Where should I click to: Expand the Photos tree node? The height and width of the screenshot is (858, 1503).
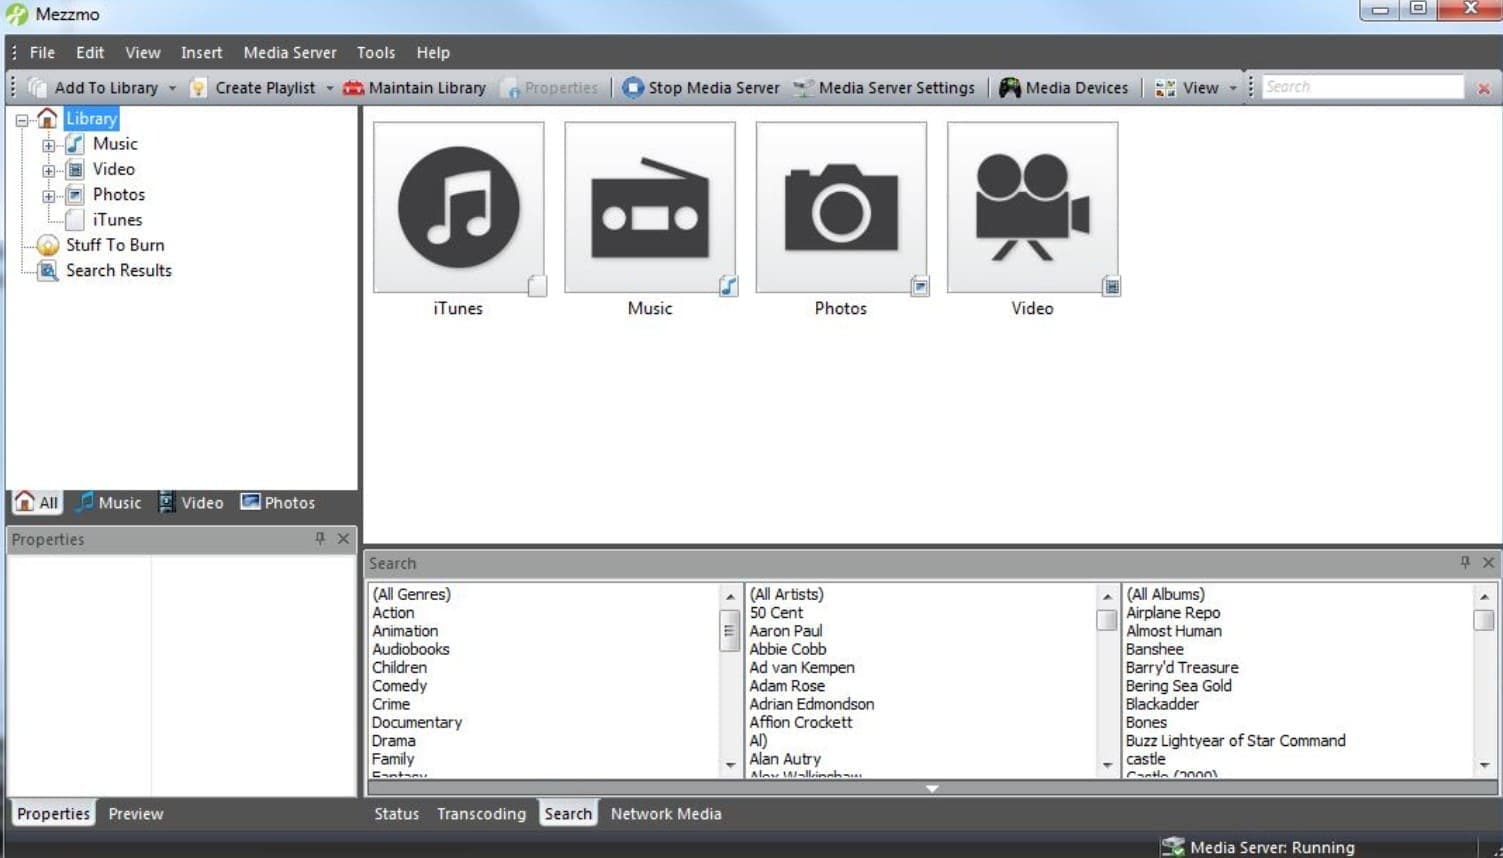pos(48,196)
